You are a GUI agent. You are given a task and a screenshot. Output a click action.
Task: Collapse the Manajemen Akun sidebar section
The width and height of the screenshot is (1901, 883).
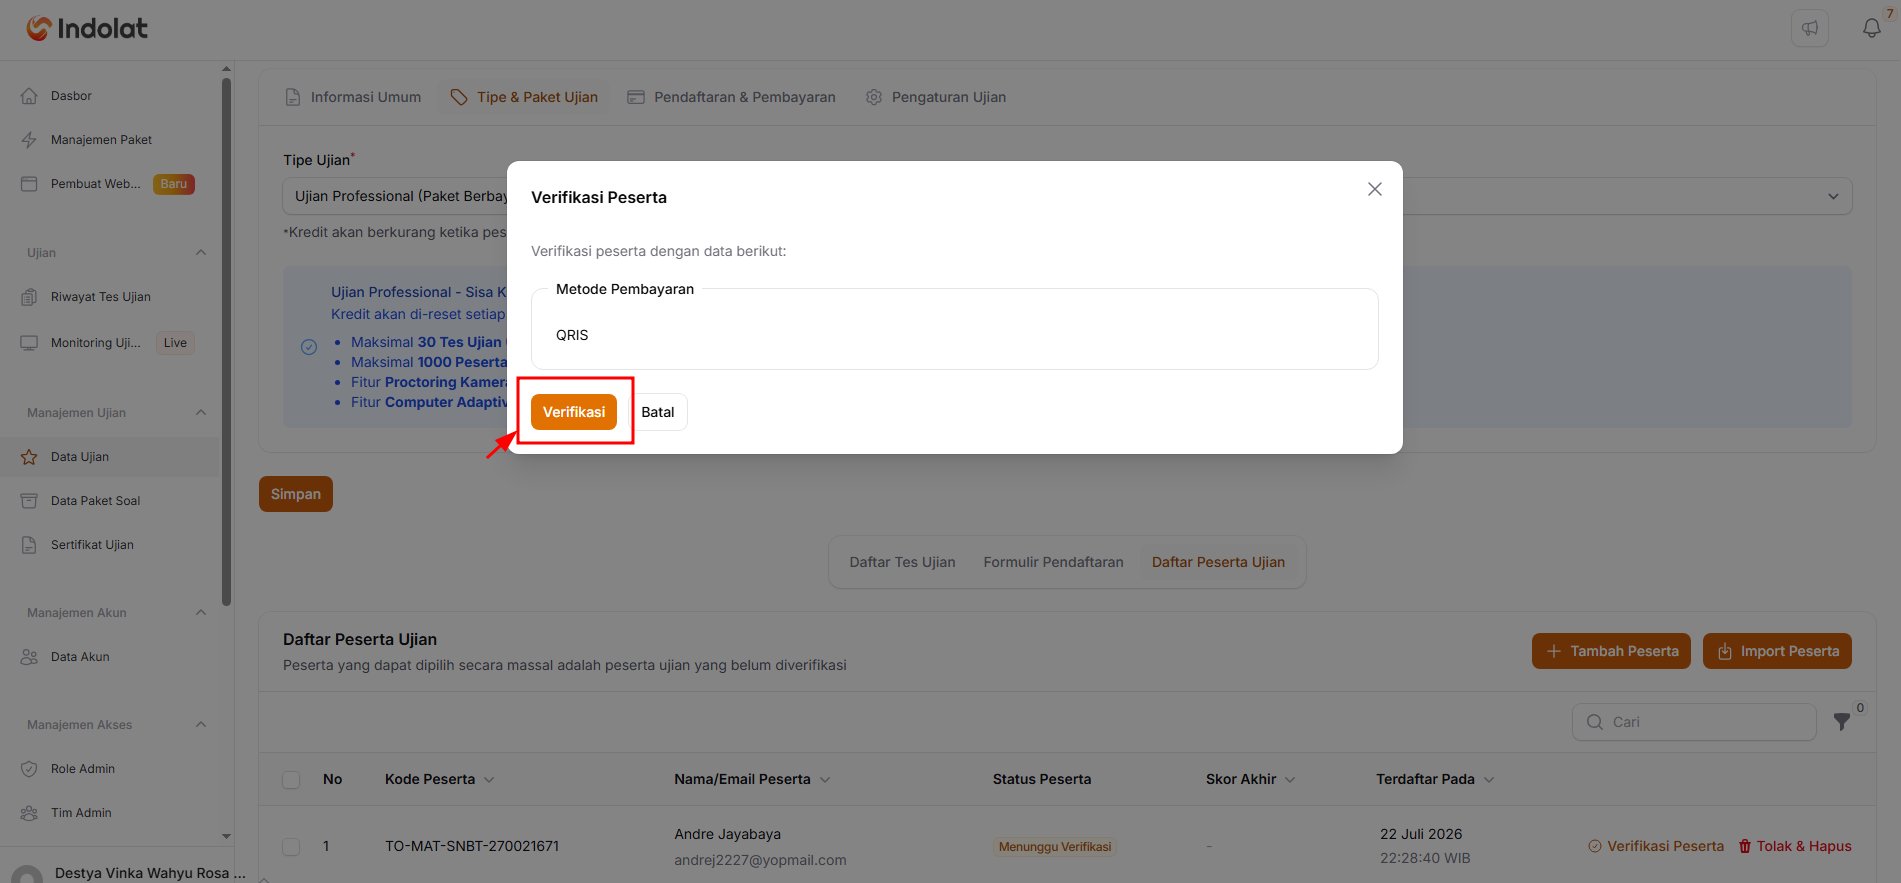201,612
